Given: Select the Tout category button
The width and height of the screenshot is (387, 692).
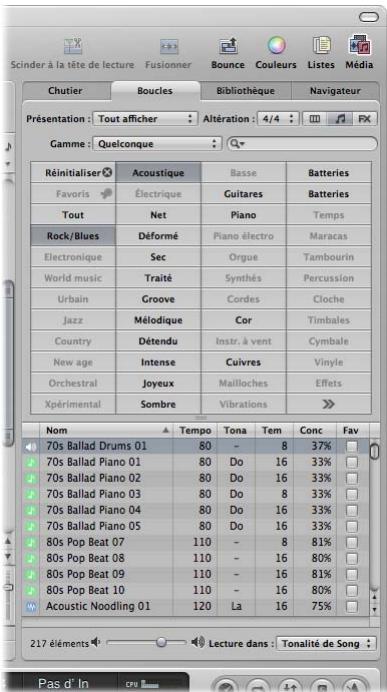Looking at the screenshot, I should pos(73,215).
